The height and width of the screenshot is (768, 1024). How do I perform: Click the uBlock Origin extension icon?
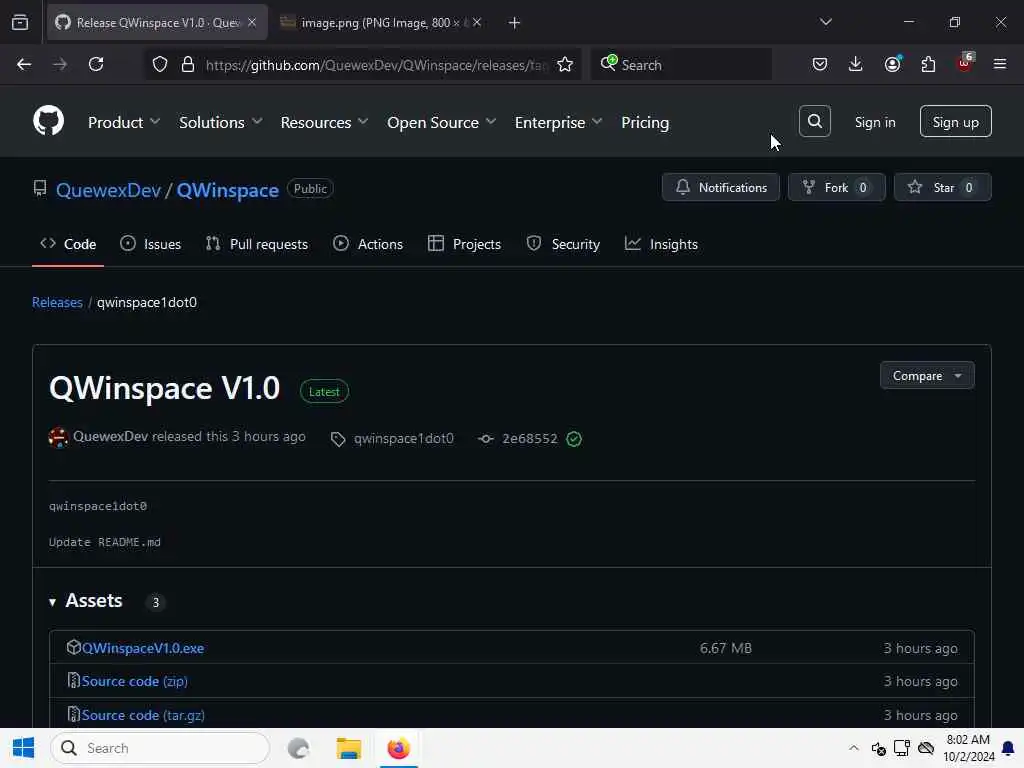(x=965, y=63)
